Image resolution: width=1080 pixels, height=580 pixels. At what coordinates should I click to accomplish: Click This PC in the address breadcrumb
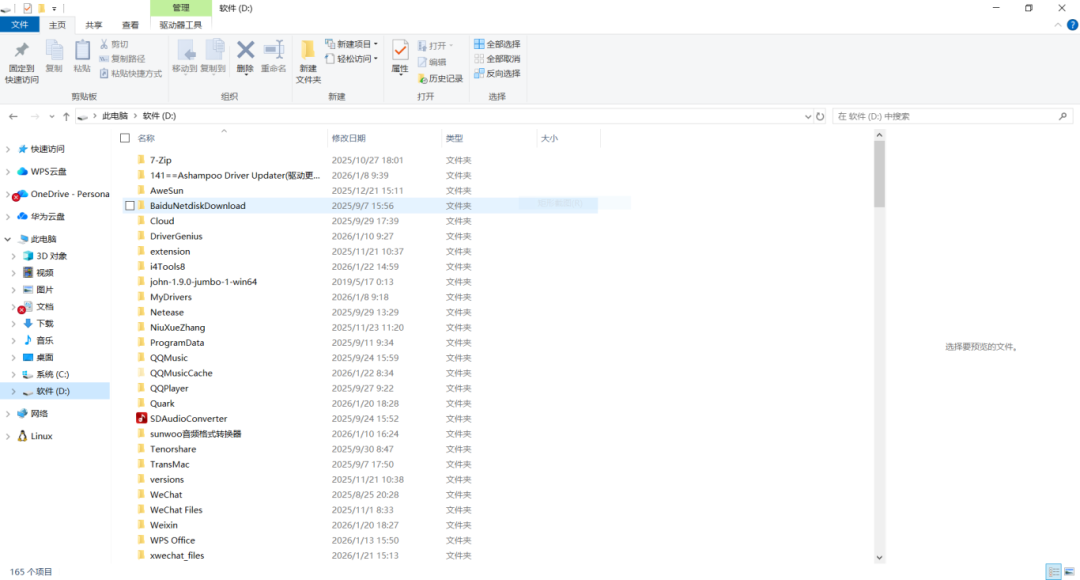(x=114, y=116)
